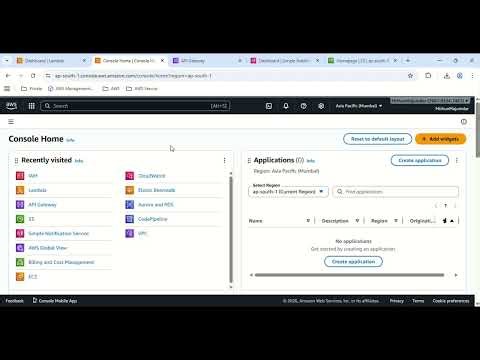Open the help question mark icon
This screenshot has width=480, height=360.
click(x=303, y=106)
